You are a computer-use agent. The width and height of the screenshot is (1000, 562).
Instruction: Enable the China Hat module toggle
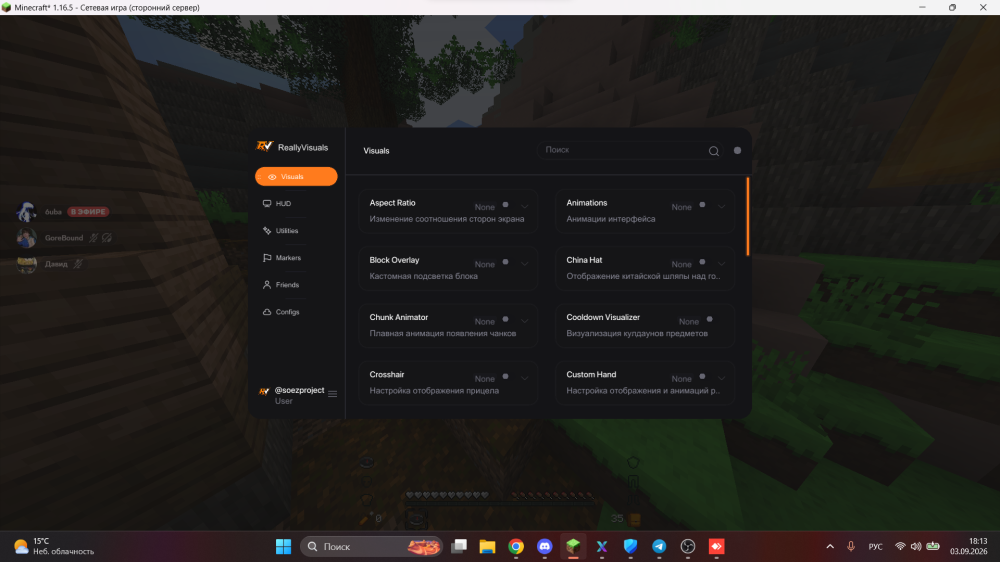pos(702,262)
